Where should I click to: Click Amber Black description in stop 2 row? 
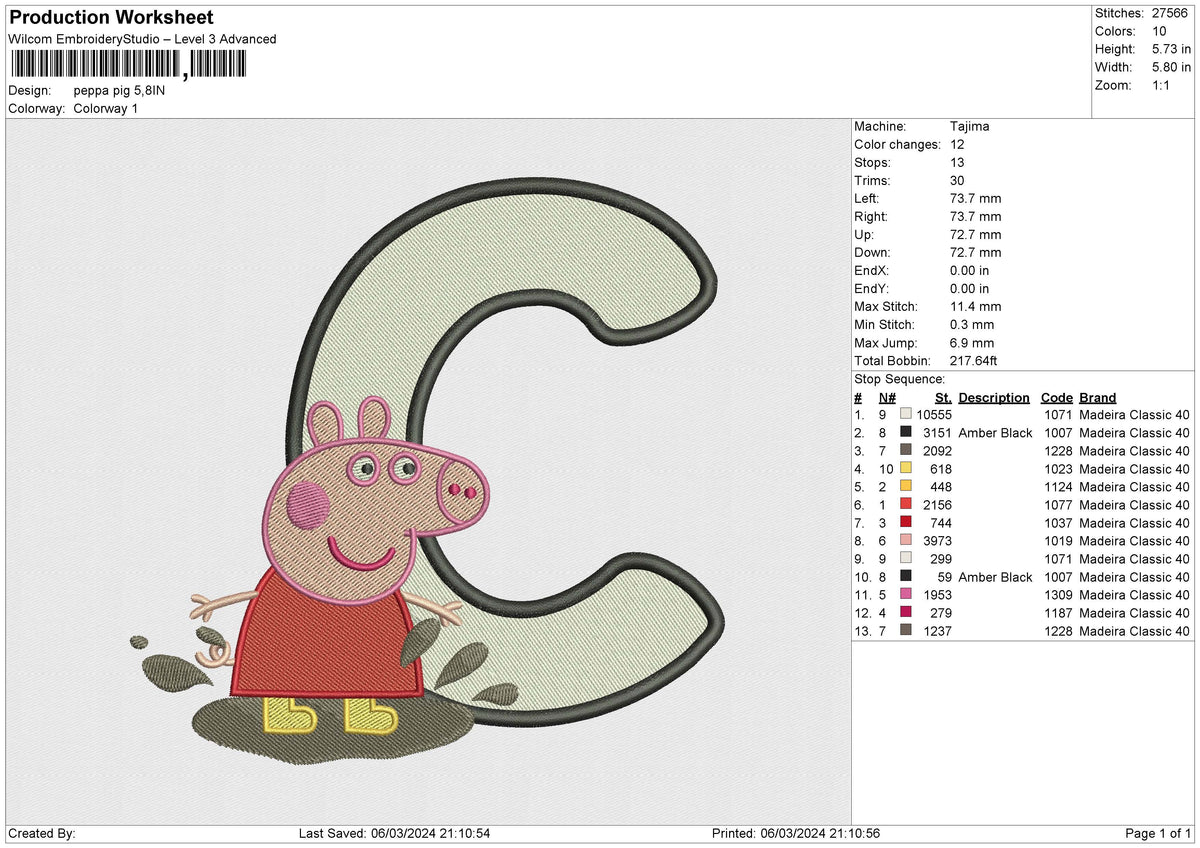click(x=995, y=433)
